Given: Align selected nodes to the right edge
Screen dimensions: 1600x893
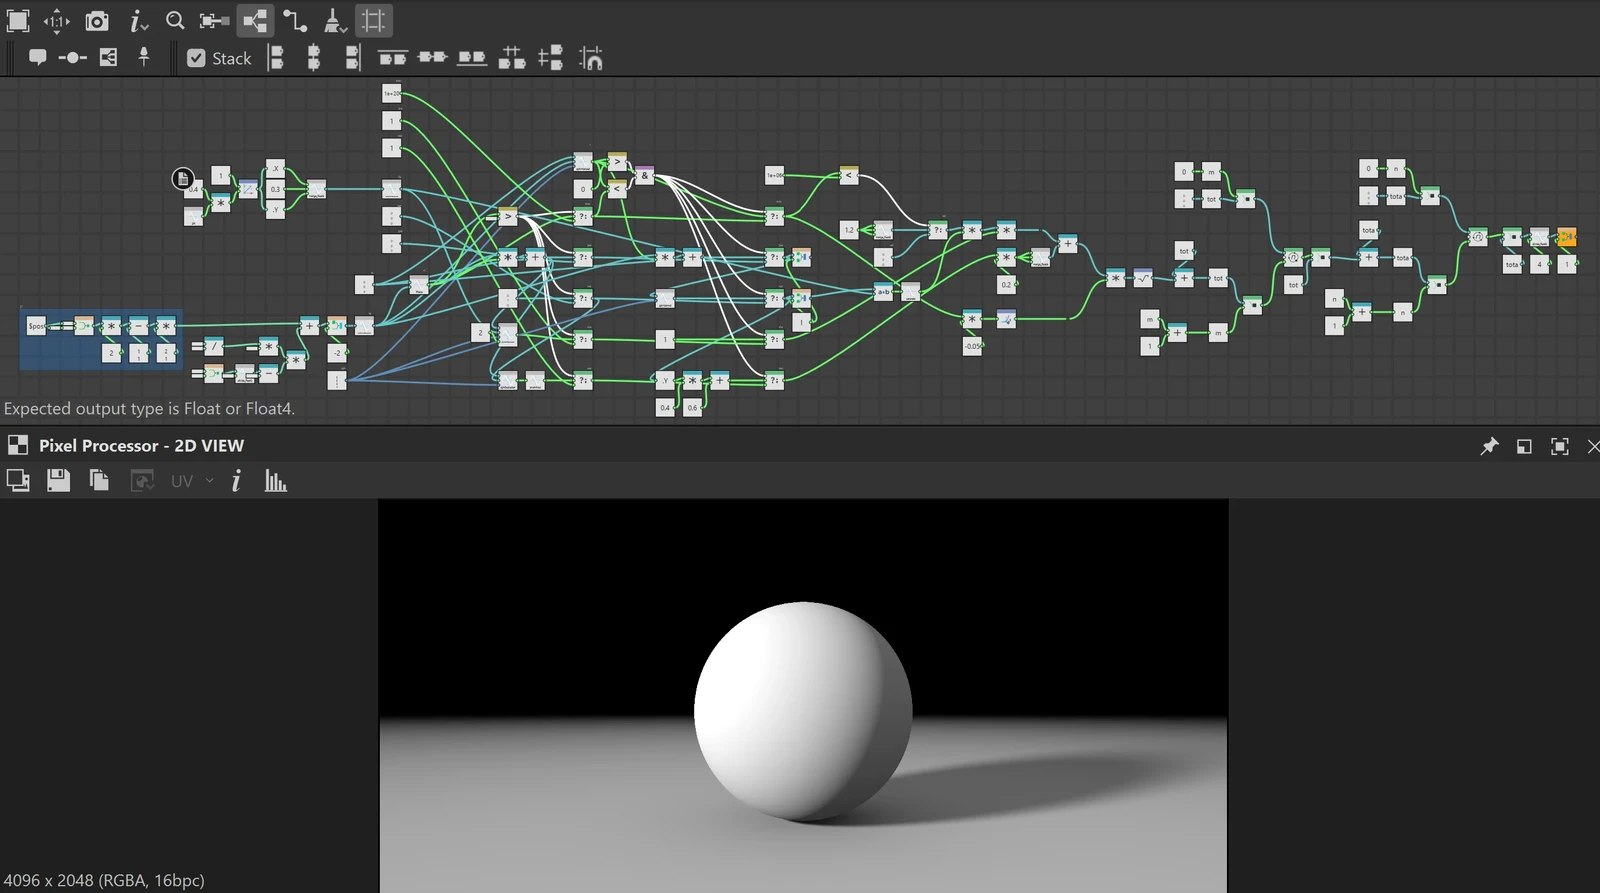Looking at the screenshot, I should click(x=352, y=58).
